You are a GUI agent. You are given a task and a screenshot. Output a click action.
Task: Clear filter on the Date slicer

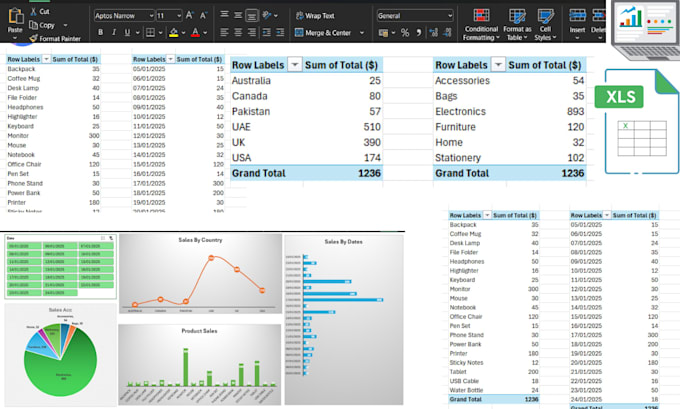111,238
